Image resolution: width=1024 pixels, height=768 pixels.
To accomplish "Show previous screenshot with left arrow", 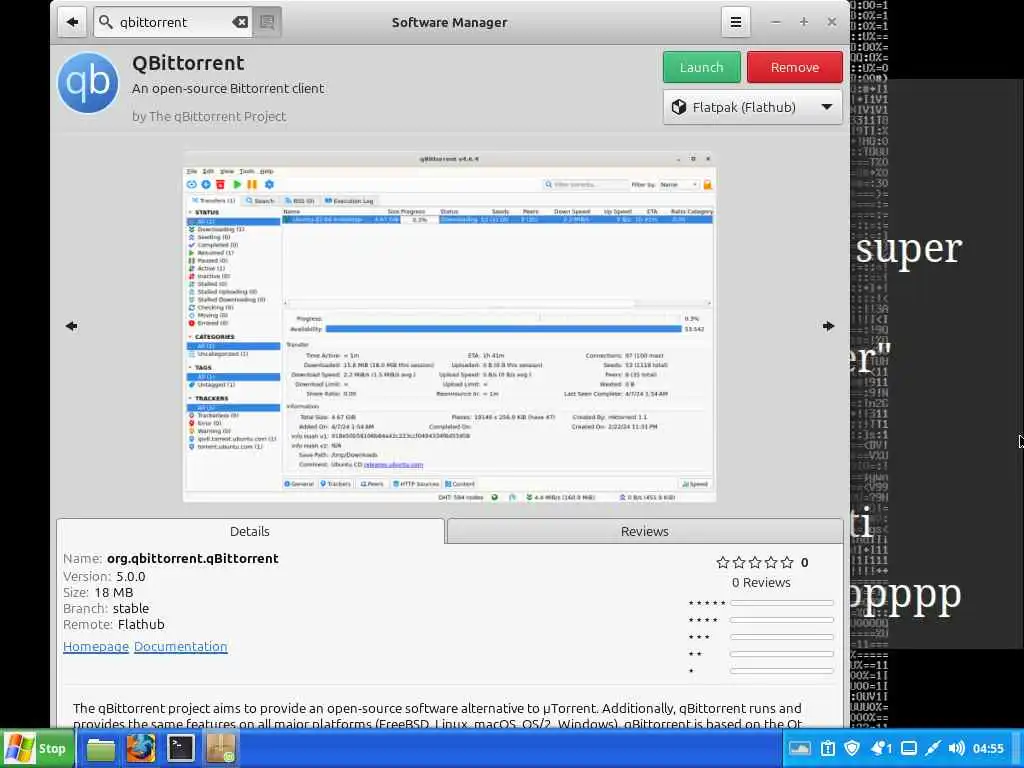I will click(71, 326).
